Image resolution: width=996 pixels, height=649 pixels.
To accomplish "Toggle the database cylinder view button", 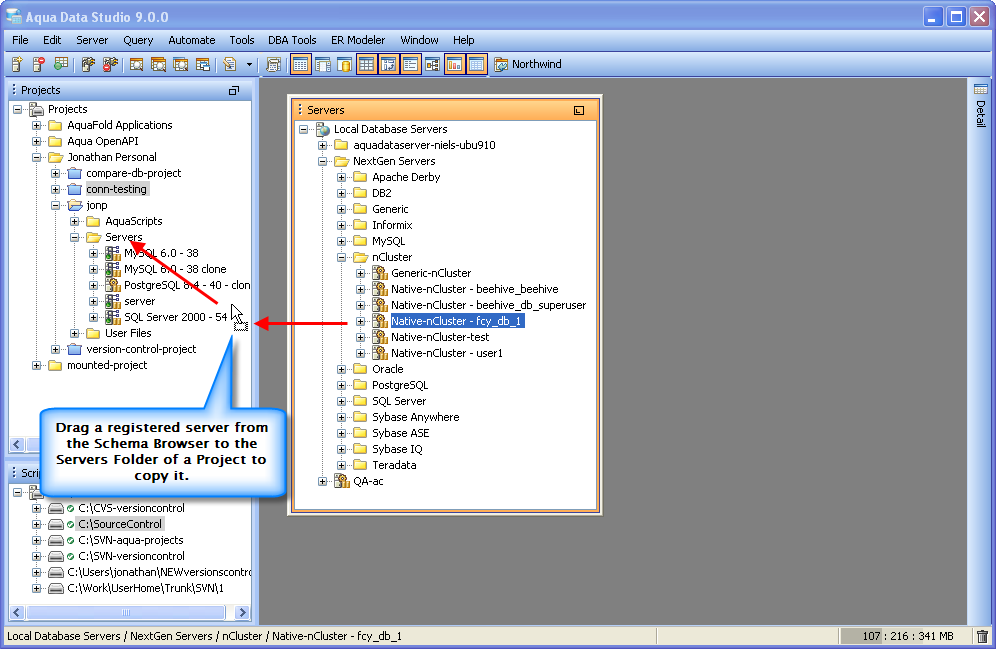I will 344,64.
